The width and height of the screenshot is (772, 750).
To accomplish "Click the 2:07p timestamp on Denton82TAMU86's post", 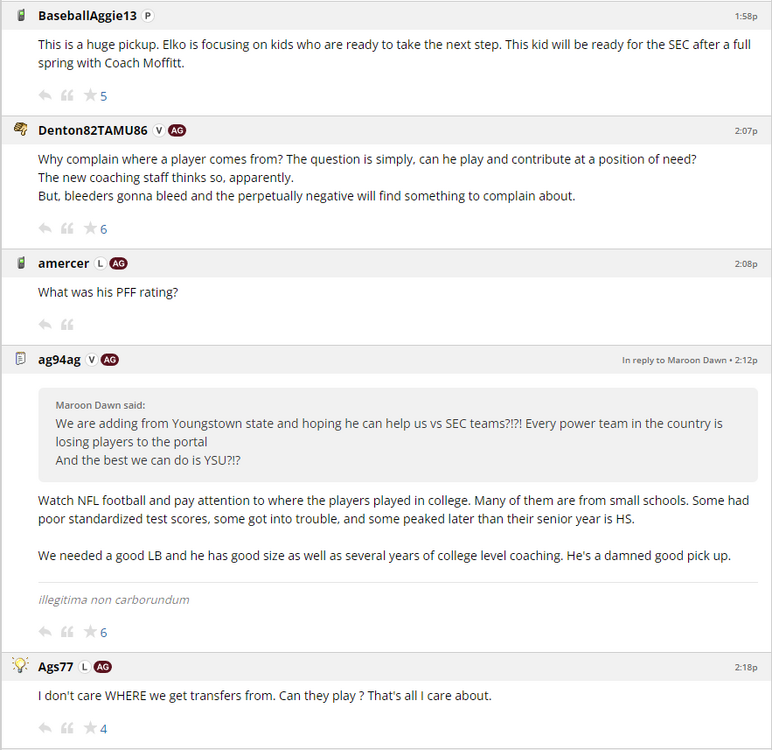I will (746, 131).
